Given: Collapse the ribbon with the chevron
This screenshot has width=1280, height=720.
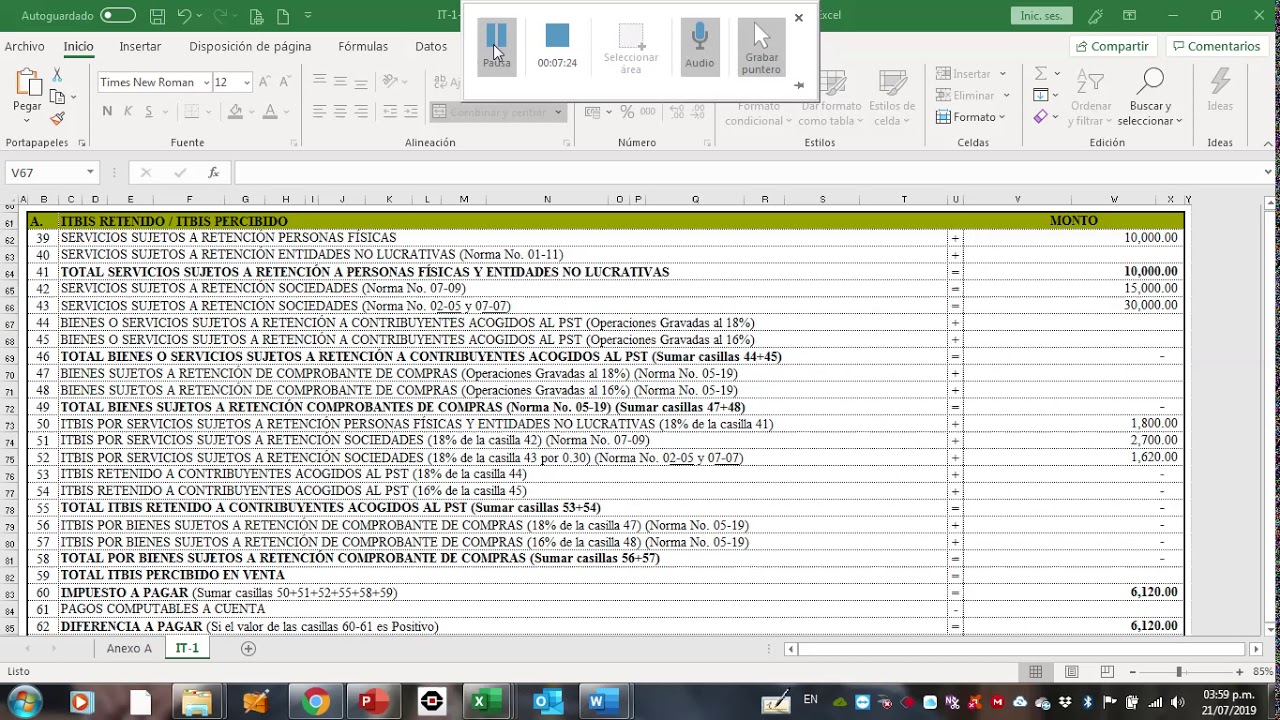Looking at the screenshot, I should (x=1268, y=143).
